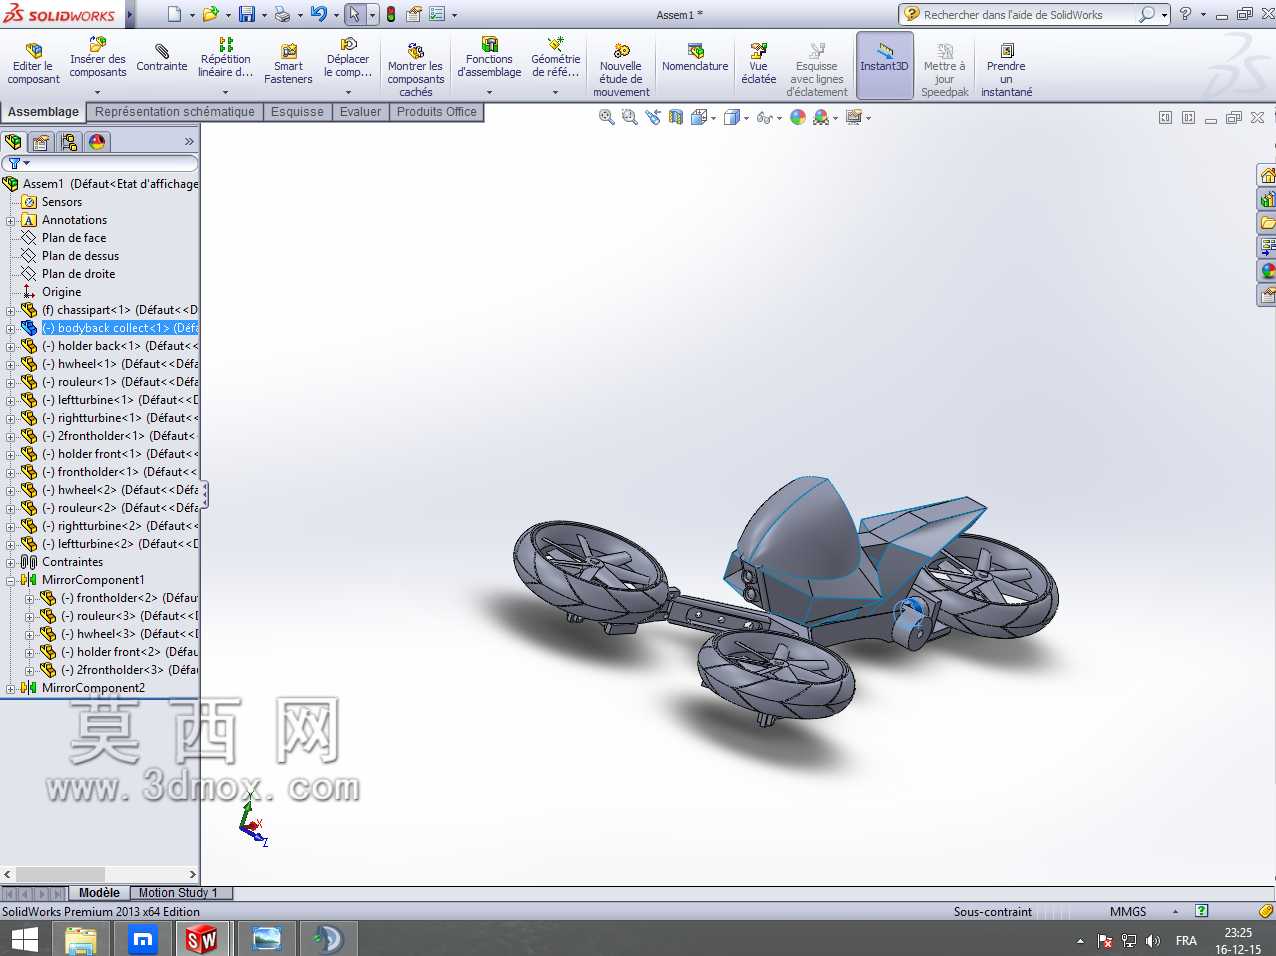Screen dimensions: 1276x956
Task: Click the Edit appearance color ball
Action: click(x=798, y=117)
